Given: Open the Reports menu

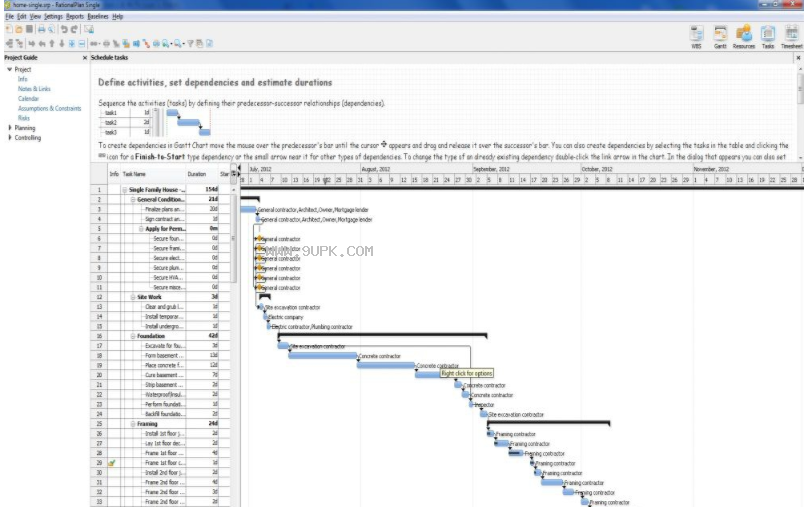Looking at the screenshot, I should (75, 16).
